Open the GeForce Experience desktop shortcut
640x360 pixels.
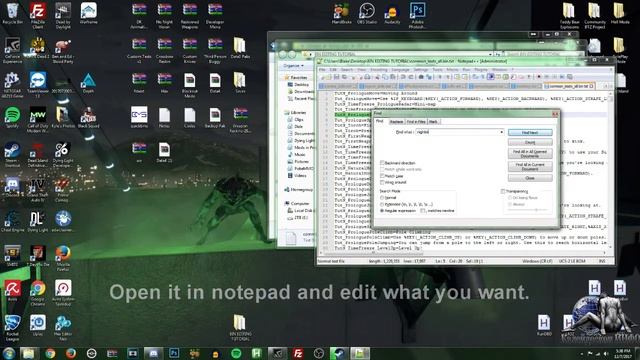(12, 50)
